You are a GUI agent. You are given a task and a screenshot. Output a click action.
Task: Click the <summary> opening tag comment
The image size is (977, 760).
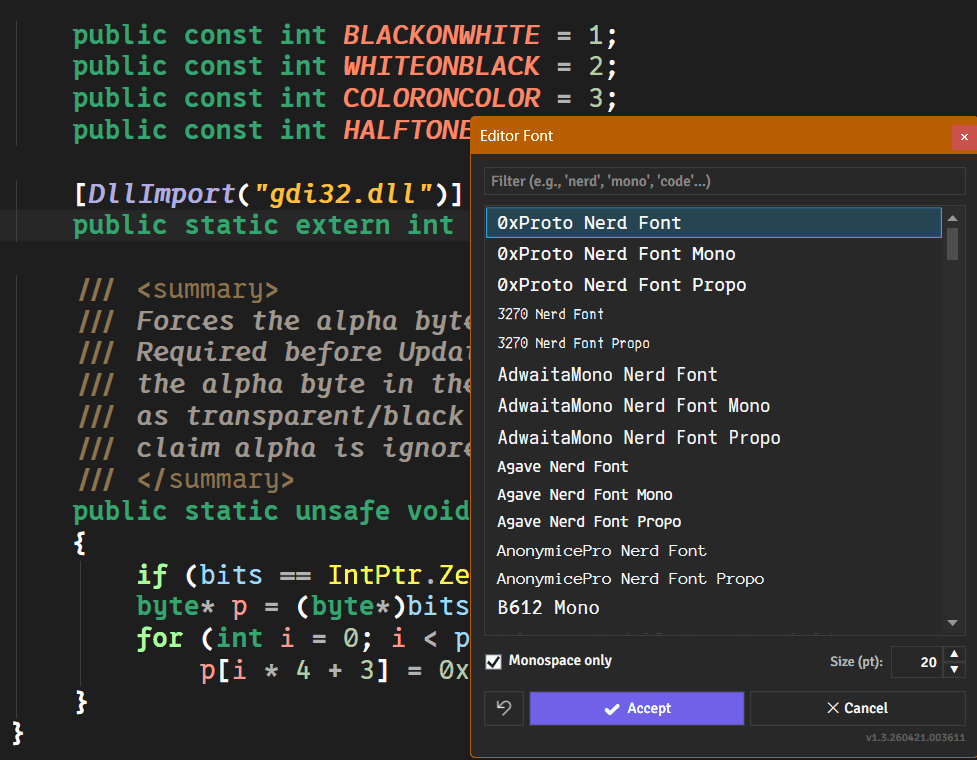coord(207,290)
